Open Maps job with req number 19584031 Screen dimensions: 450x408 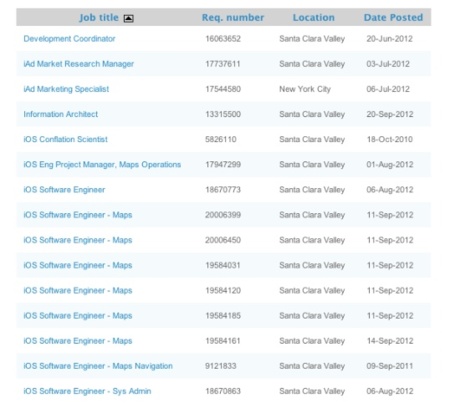[x=78, y=265]
